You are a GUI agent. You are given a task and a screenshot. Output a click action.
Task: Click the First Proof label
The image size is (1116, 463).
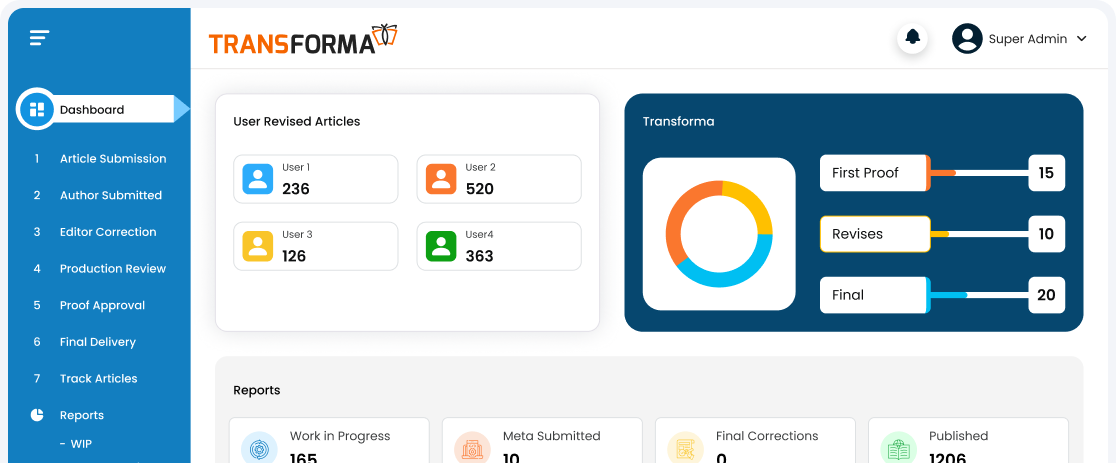pos(865,173)
